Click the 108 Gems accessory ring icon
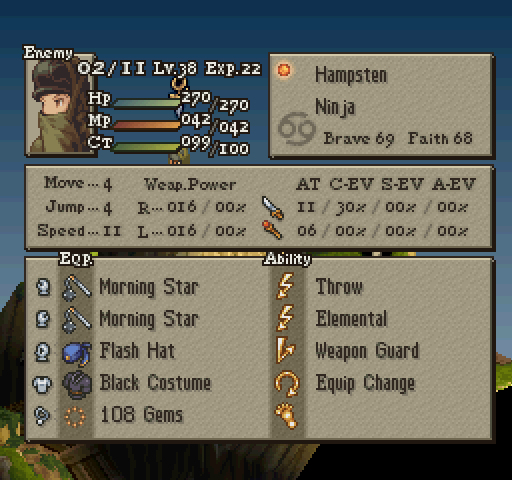Viewport: 512px width, 480px height. tap(75, 417)
